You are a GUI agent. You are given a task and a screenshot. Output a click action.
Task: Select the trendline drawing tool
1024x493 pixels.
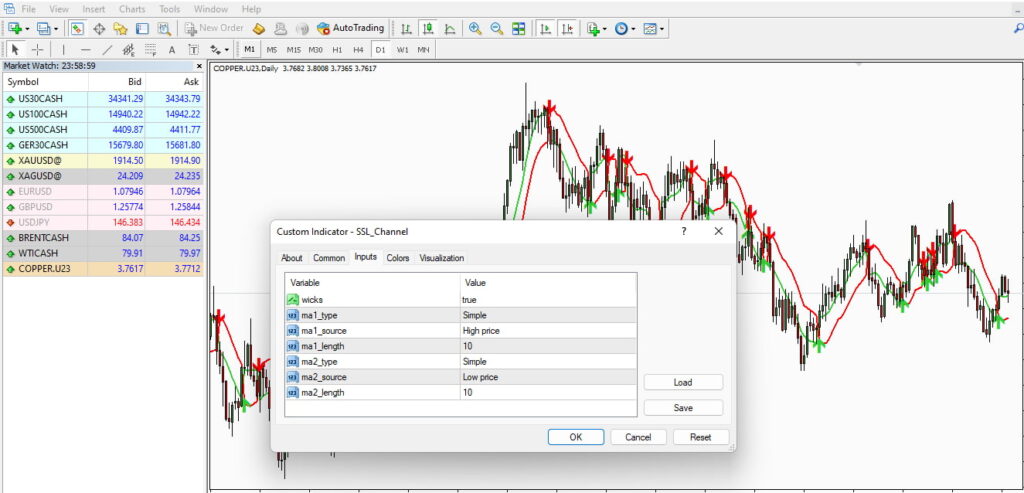pos(107,50)
